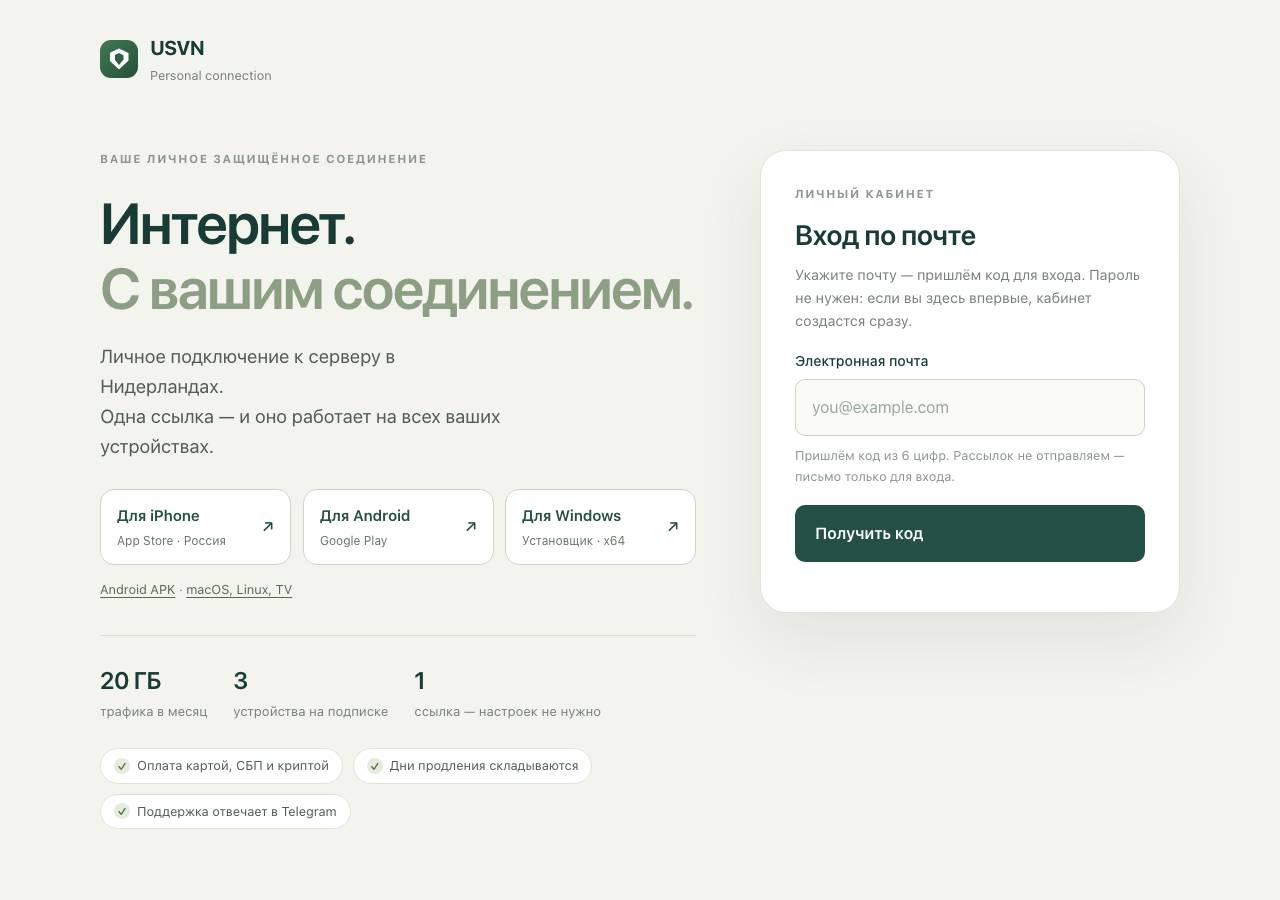This screenshot has width=1280, height=900.
Task: Open the "Для Windows" installer card
Action: click(600, 527)
